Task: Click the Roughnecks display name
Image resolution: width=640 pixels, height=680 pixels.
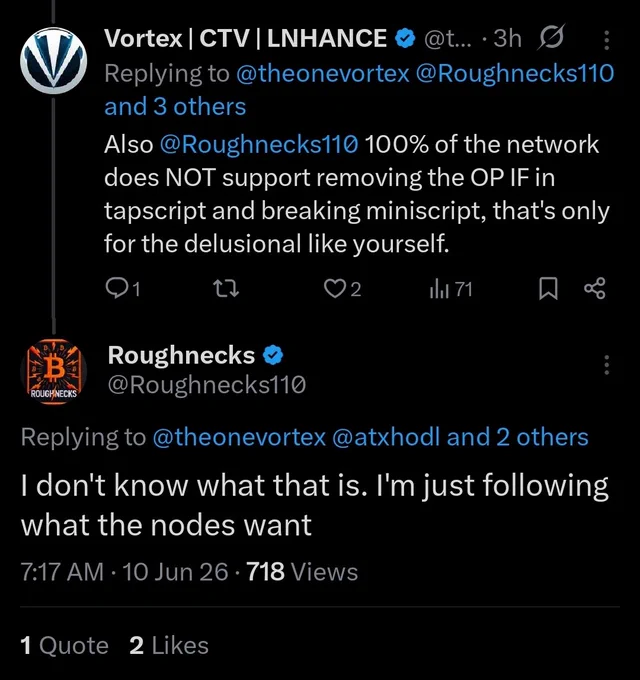Action: point(181,355)
